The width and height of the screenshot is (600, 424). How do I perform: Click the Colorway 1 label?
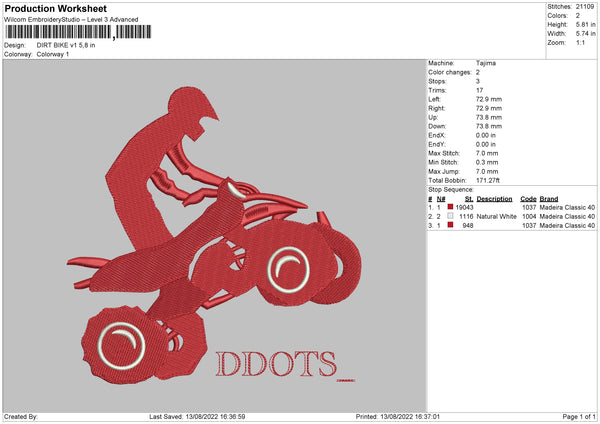53,54
